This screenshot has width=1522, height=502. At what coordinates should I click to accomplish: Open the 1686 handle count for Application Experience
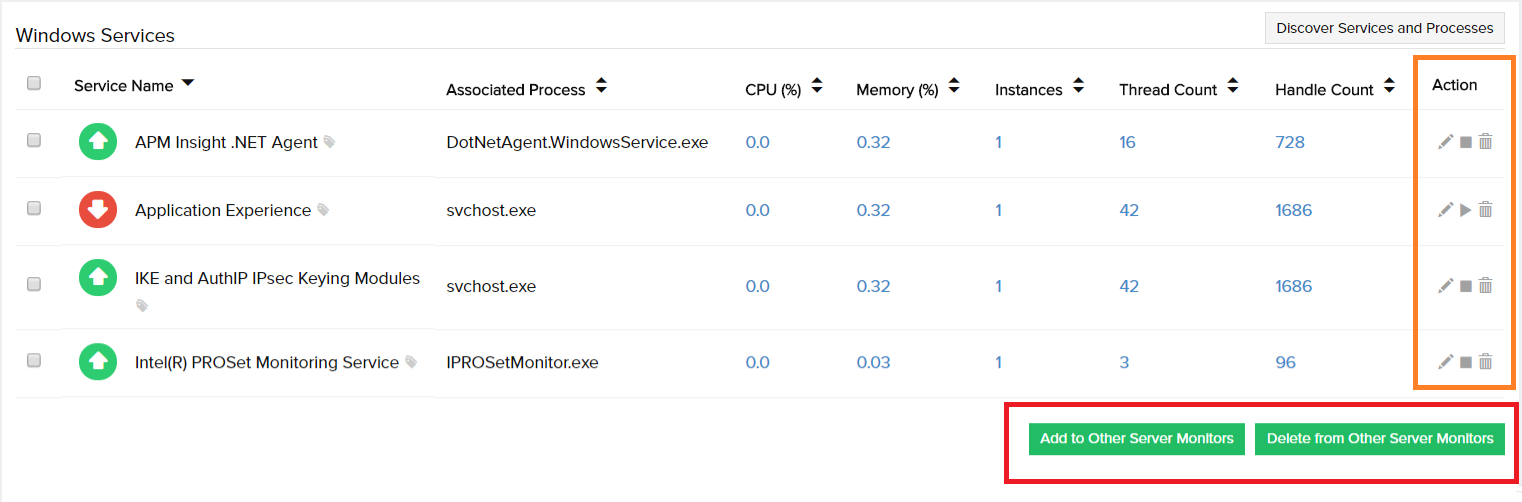(x=1294, y=210)
